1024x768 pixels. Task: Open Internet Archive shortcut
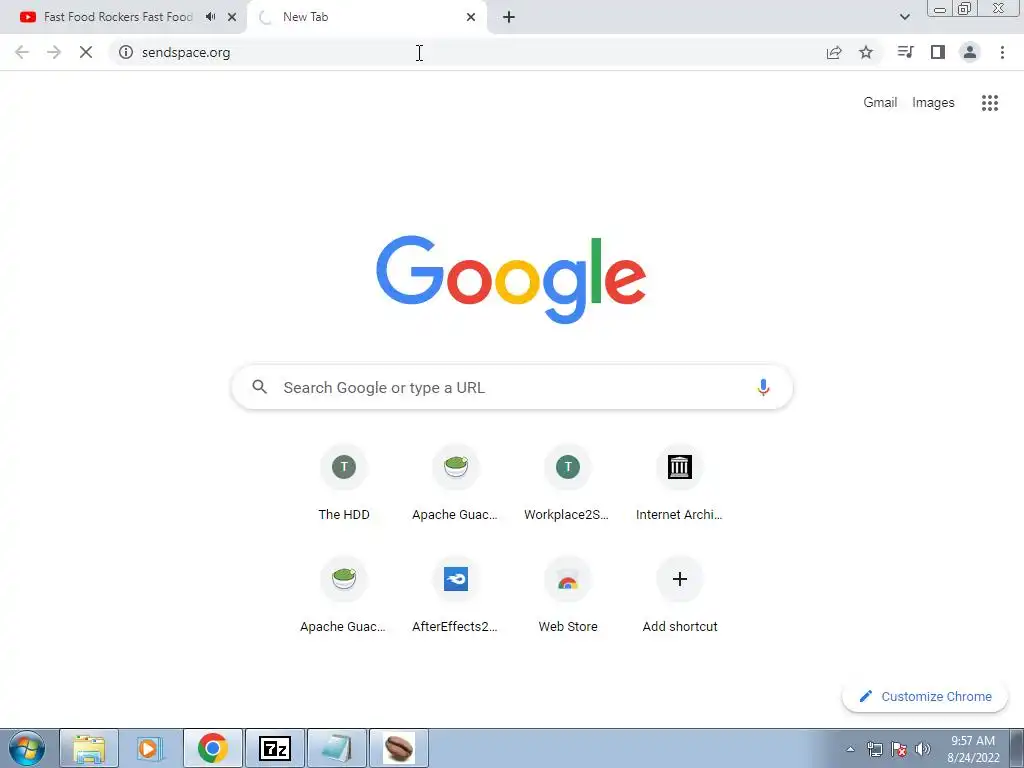[x=680, y=483]
